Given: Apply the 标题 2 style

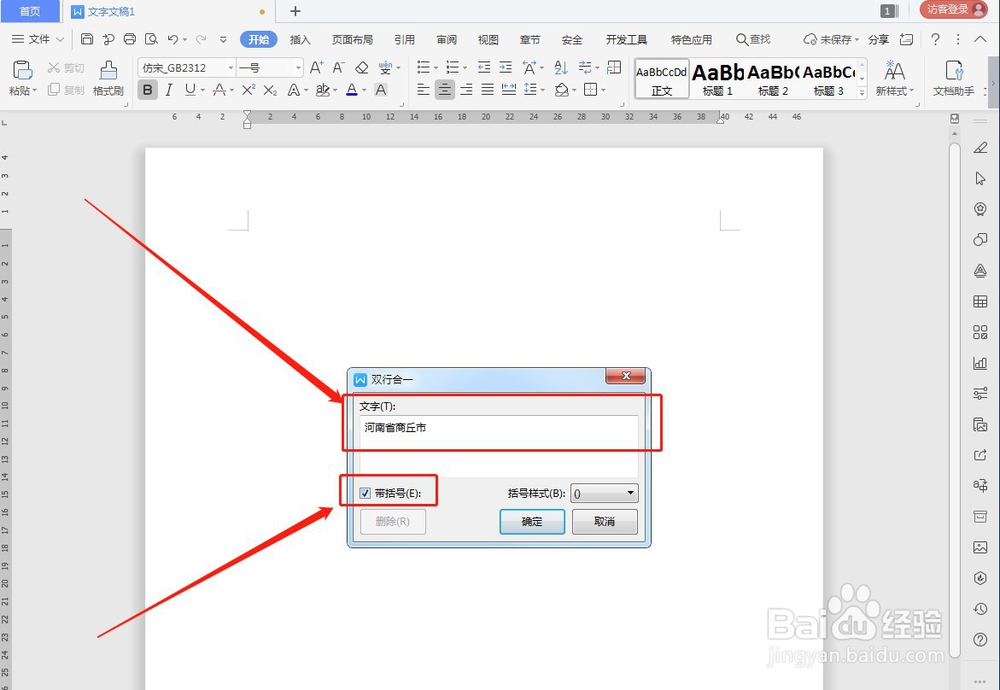Looking at the screenshot, I should (x=773, y=79).
